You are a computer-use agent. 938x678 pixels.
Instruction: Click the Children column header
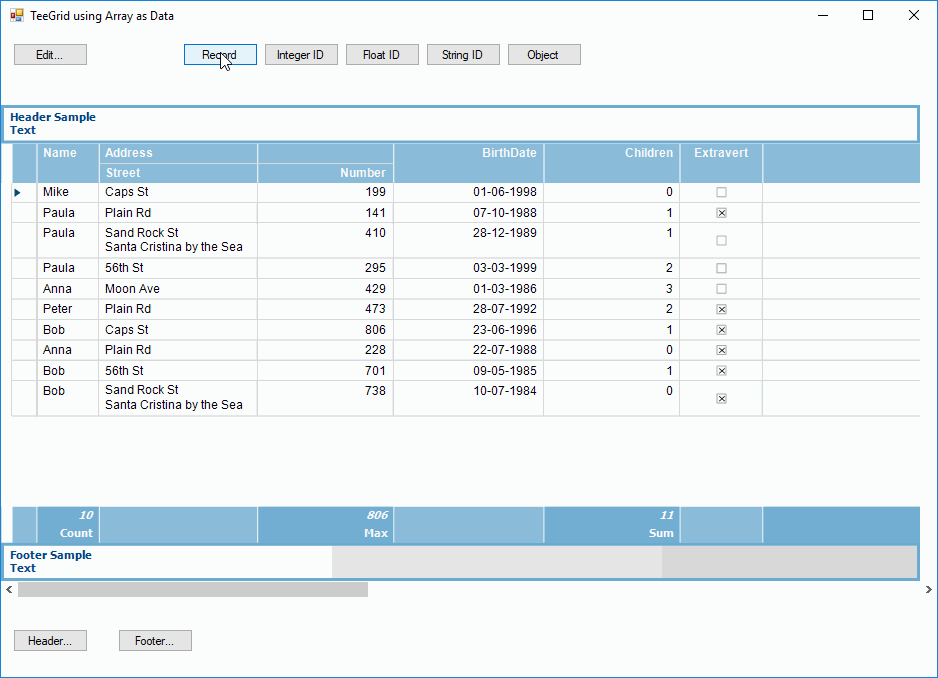point(611,154)
